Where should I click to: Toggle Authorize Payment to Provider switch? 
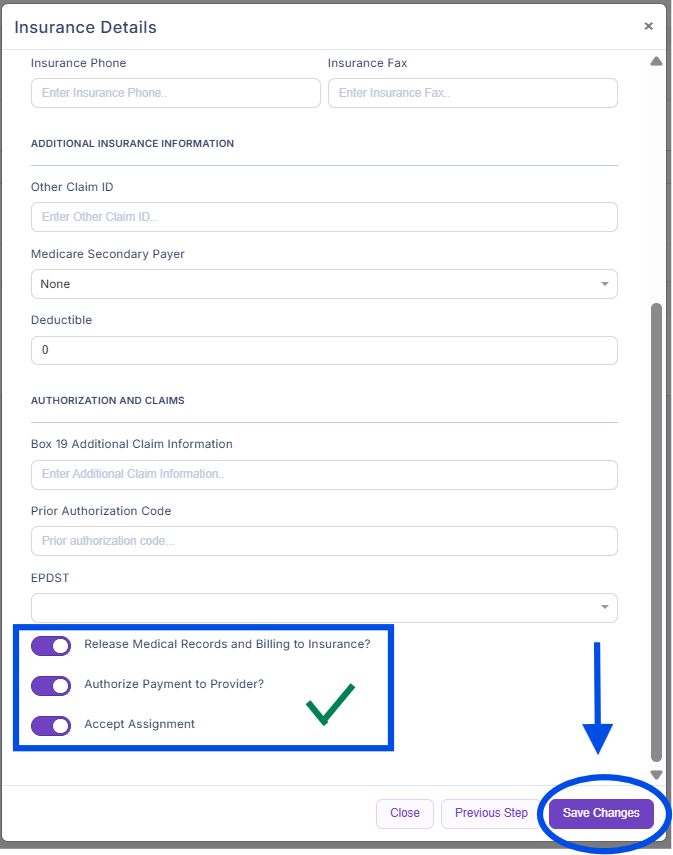pyautogui.click(x=51, y=685)
